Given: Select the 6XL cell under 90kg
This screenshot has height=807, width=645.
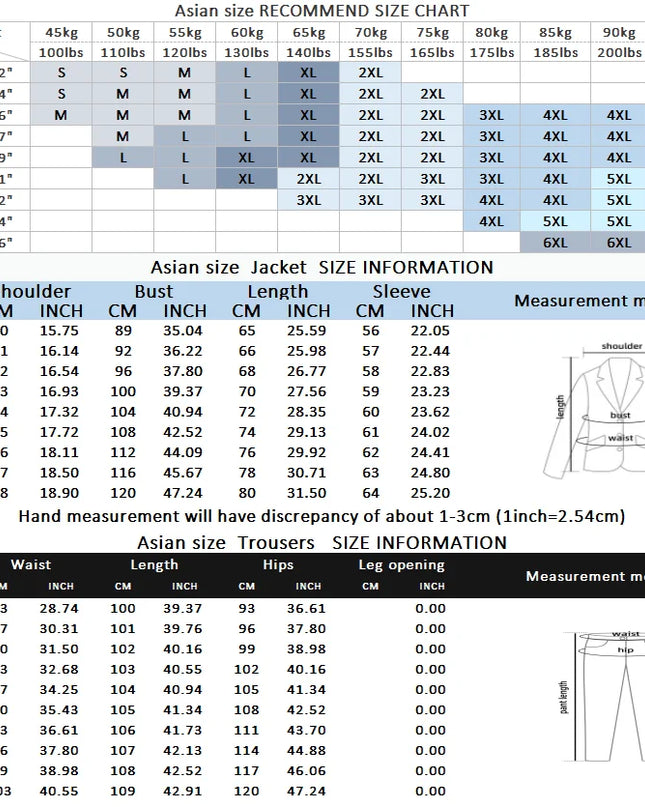Looking at the screenshot, I should pos(618,242).
